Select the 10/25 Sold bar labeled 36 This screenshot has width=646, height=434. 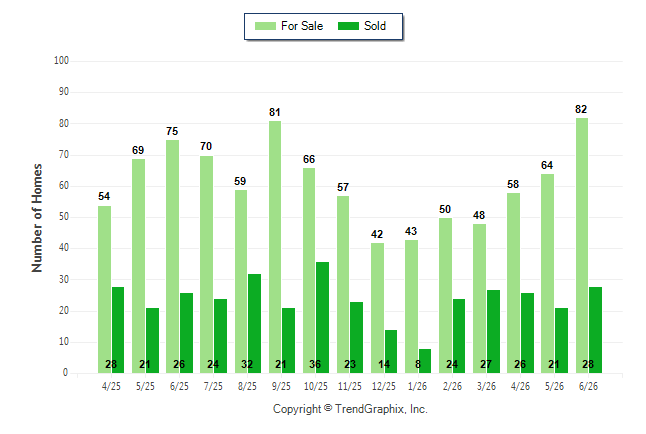322,317
